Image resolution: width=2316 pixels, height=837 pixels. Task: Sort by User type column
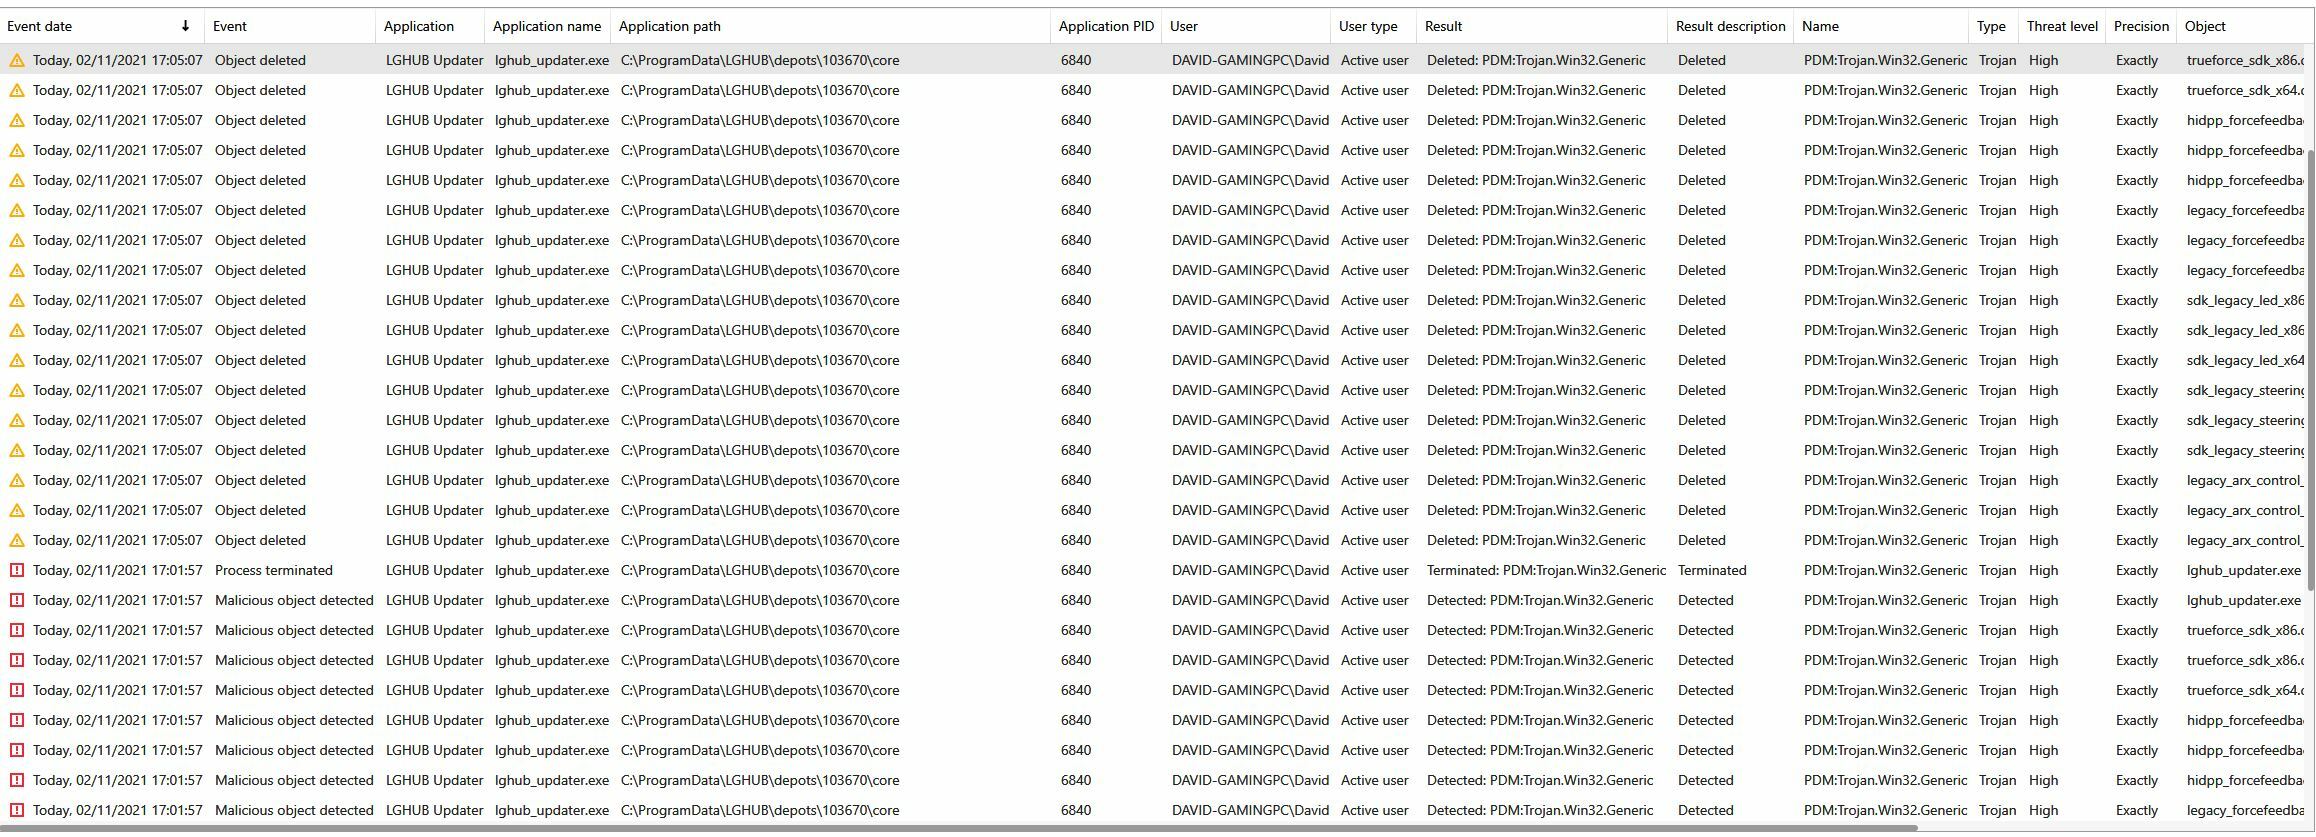[x=1373, y=26]
